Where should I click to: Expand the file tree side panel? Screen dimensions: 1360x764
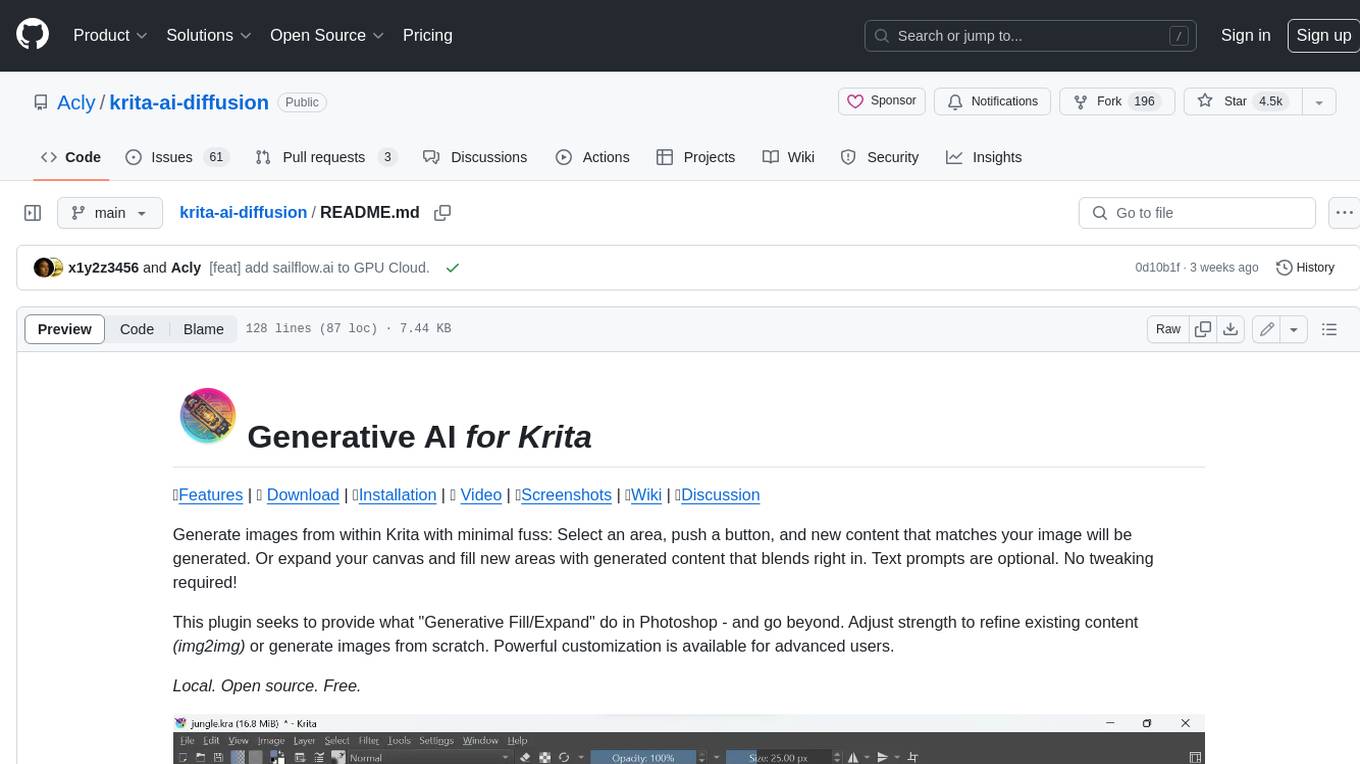33,213
